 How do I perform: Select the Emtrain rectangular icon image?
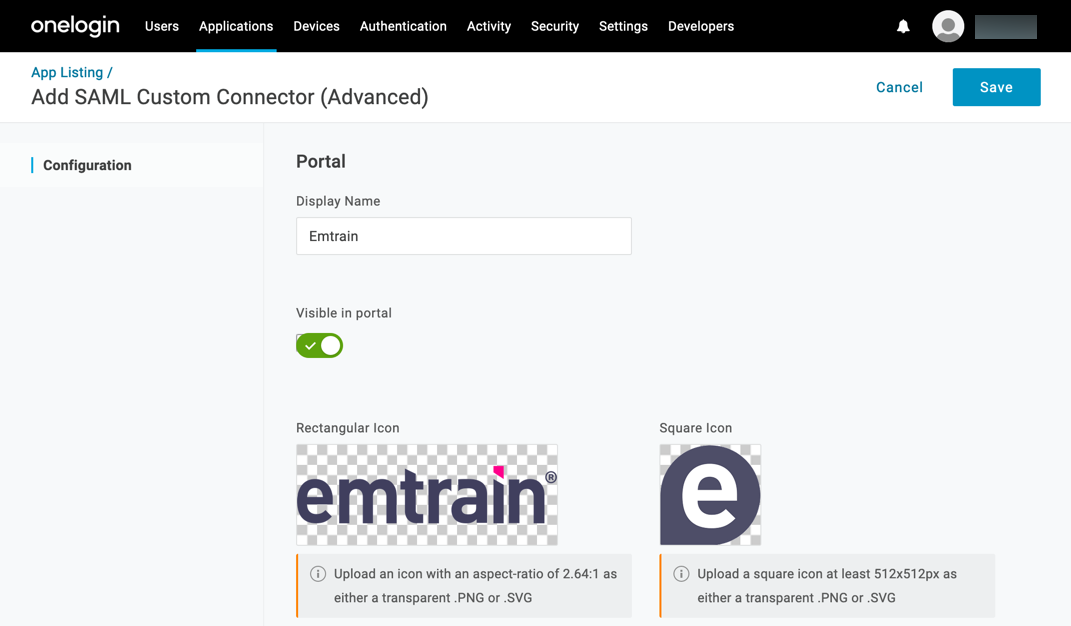pos(427,495)
